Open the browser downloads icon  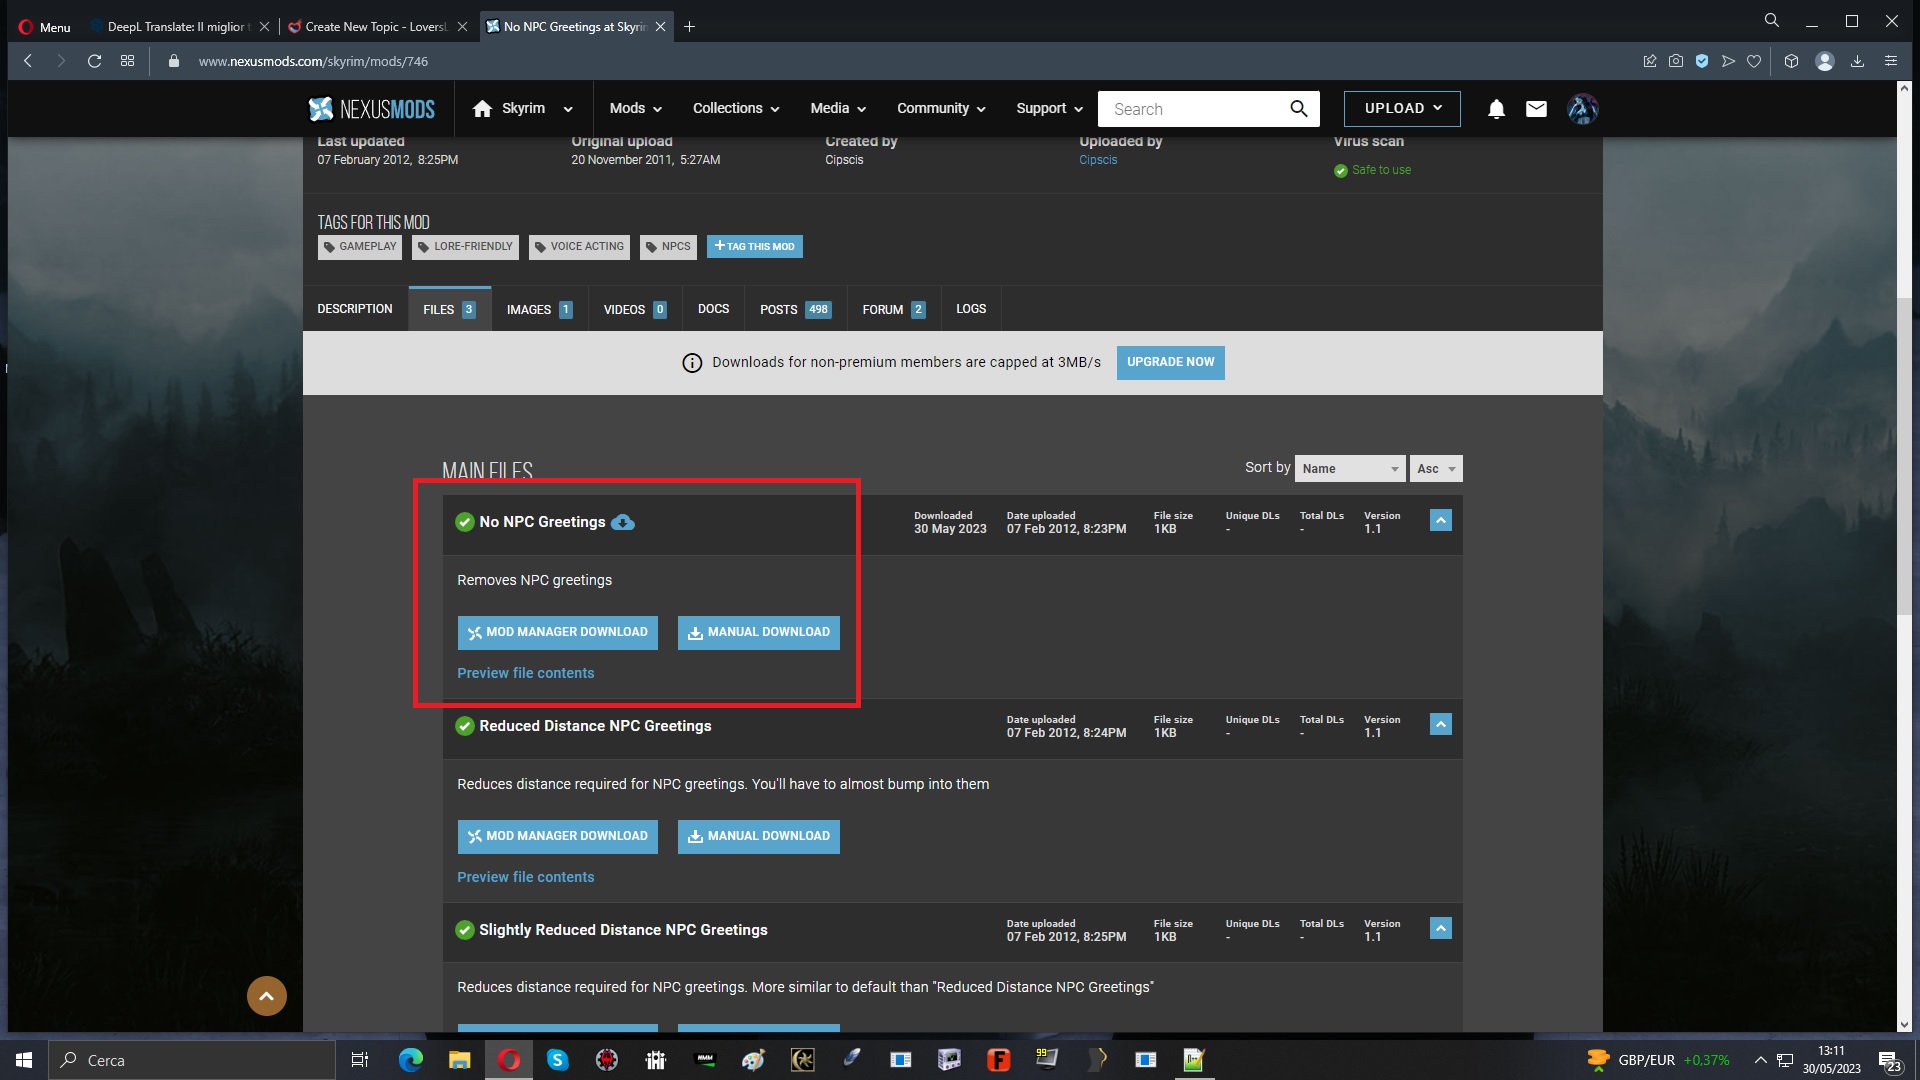pos(1857,61)
